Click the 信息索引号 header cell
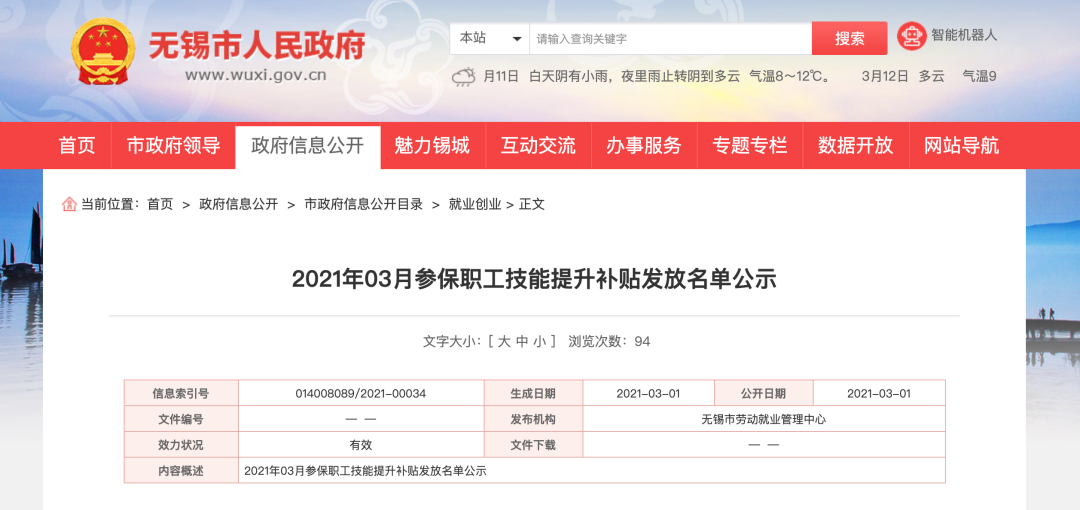1080x510 pixels. pos(181,394)
